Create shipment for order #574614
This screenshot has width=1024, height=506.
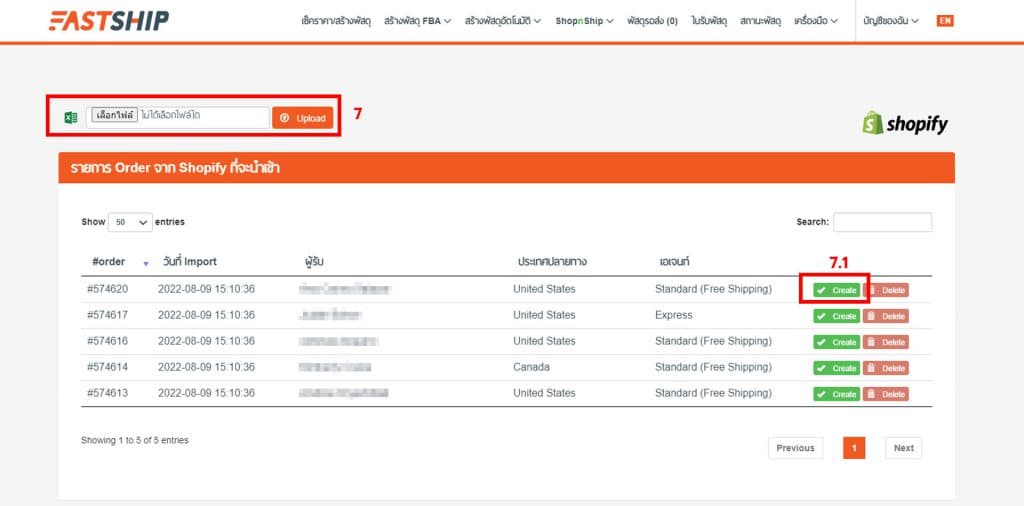tap(836, 368)
